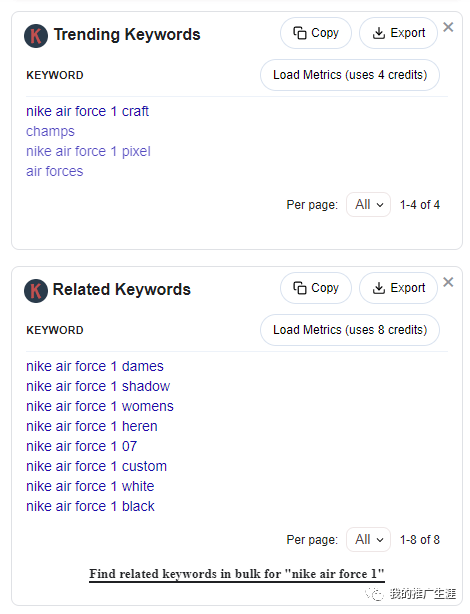This screenshot has width=470, height=614.
Task: Open the 'nike air force 1 craft' keyword
Action: 87,111
